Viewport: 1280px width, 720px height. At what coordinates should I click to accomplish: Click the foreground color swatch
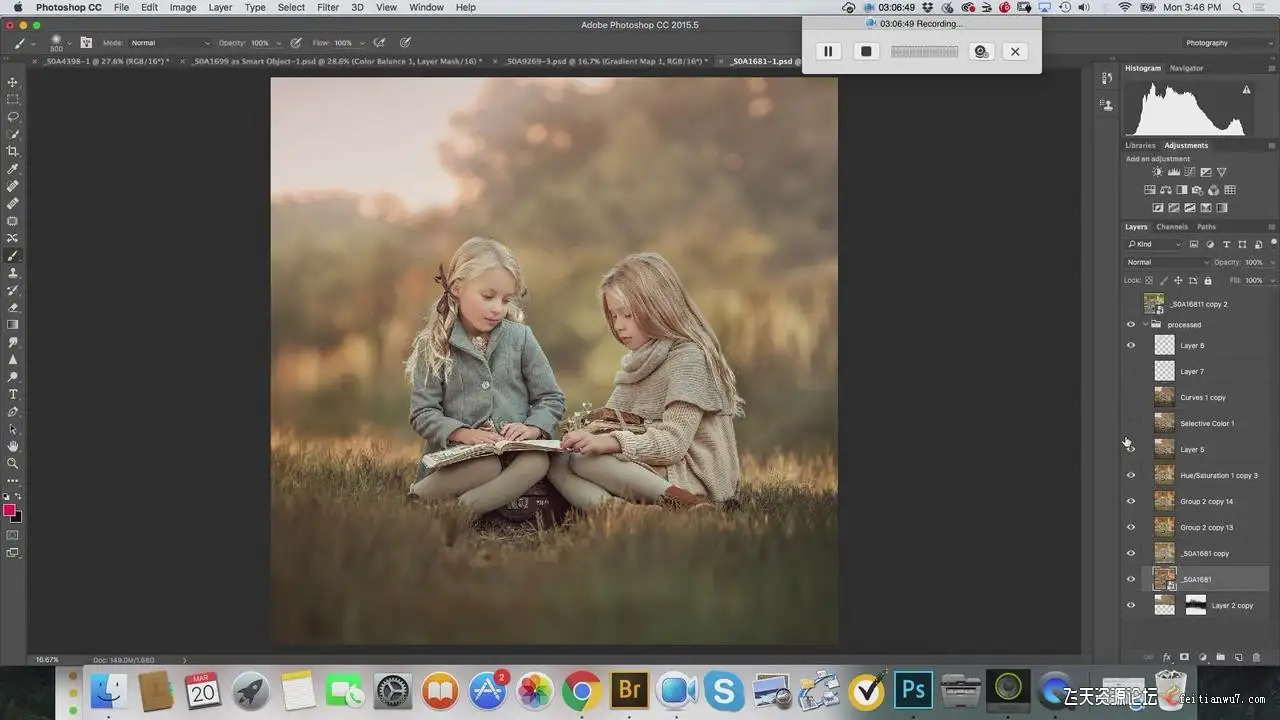pyautogui.click(x=9, y=510)
